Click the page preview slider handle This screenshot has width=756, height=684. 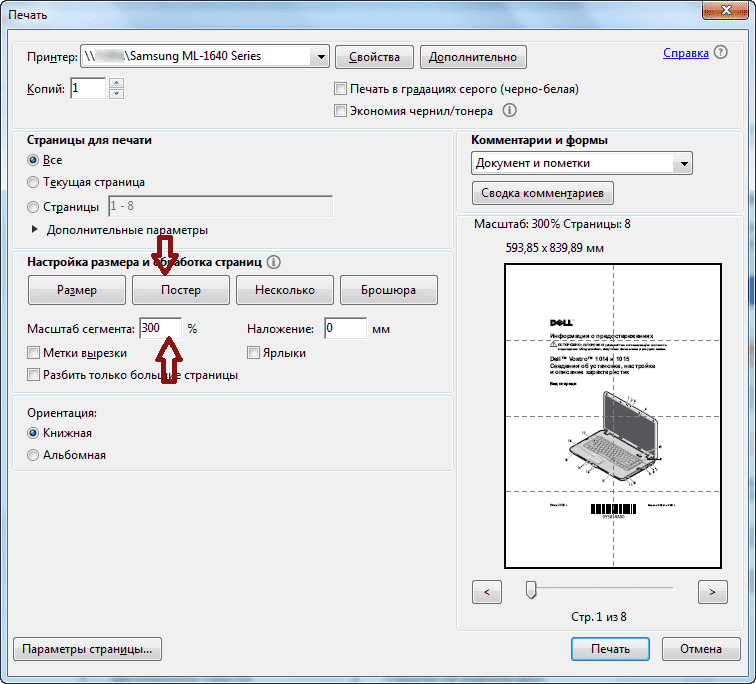[531, 590]
